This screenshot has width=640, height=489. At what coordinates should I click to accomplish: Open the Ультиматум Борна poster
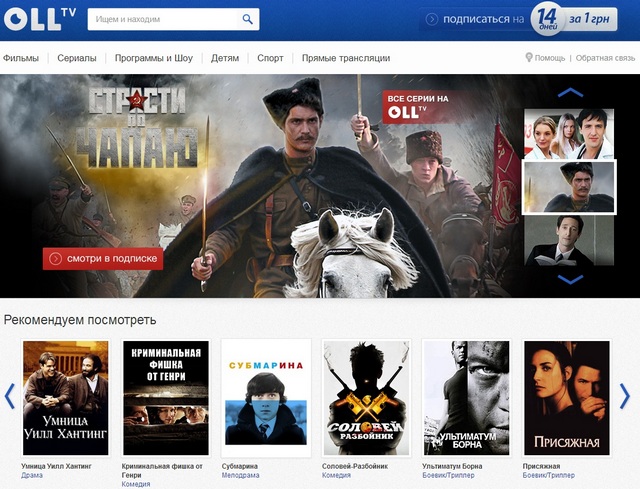pos(467,398)
